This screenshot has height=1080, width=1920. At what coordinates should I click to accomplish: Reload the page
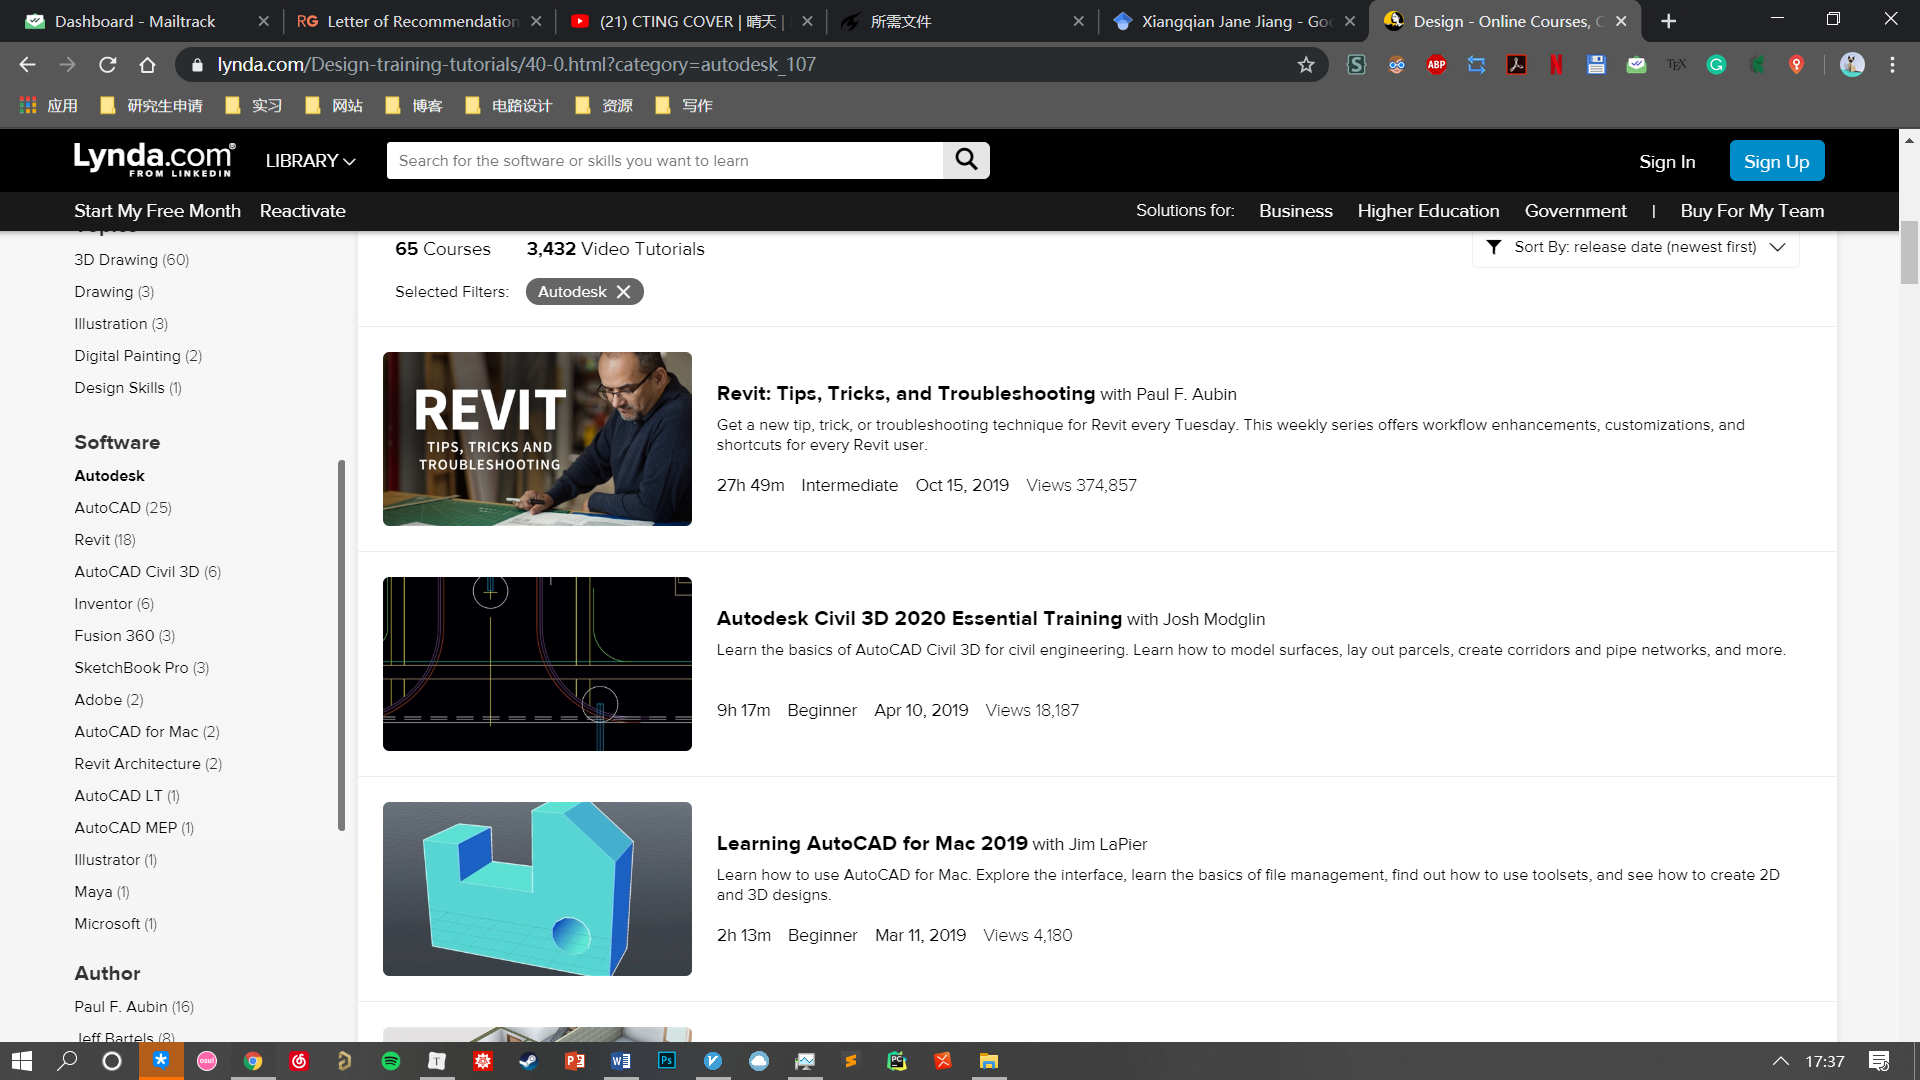tap(107, 65)
